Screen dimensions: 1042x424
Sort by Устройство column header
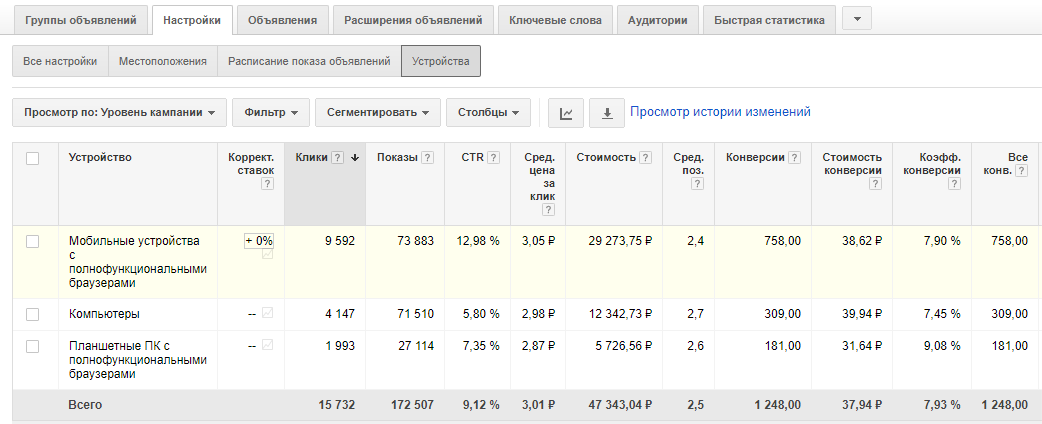click(x=100, y=158)
